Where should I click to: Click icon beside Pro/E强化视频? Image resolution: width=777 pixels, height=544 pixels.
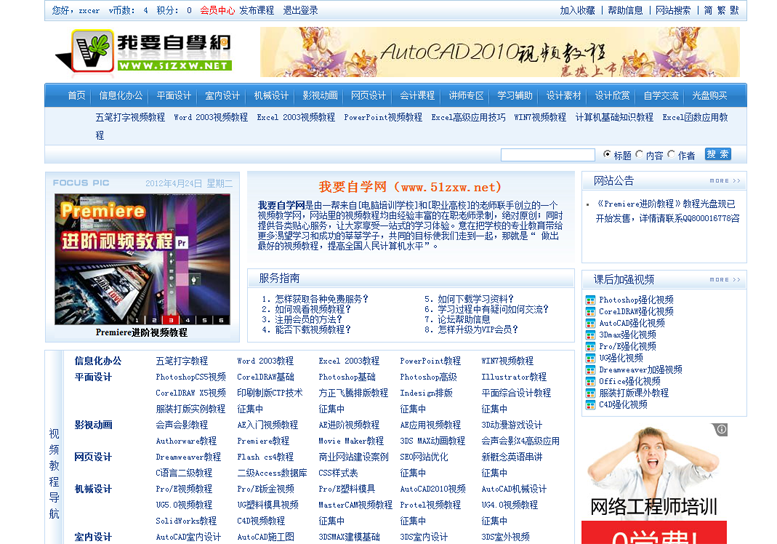(x=590, y=346)
